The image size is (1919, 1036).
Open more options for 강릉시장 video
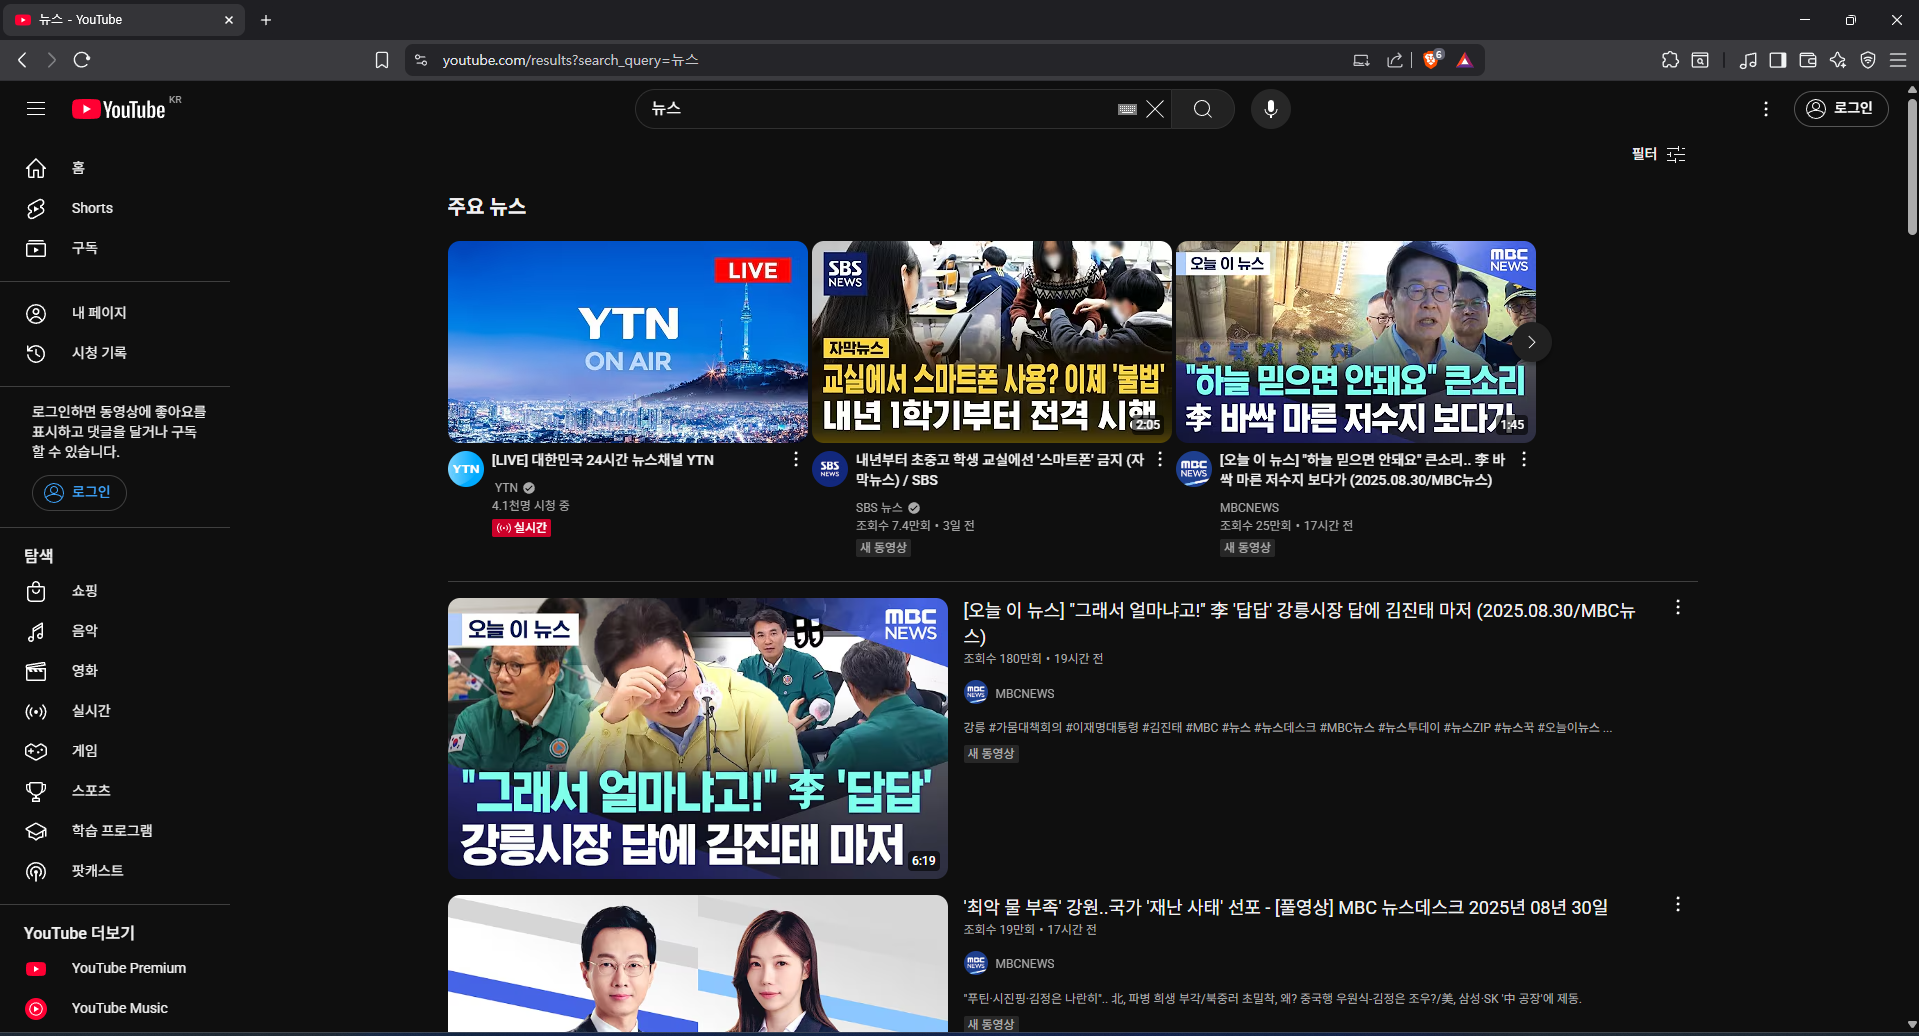pos(1678,608)
